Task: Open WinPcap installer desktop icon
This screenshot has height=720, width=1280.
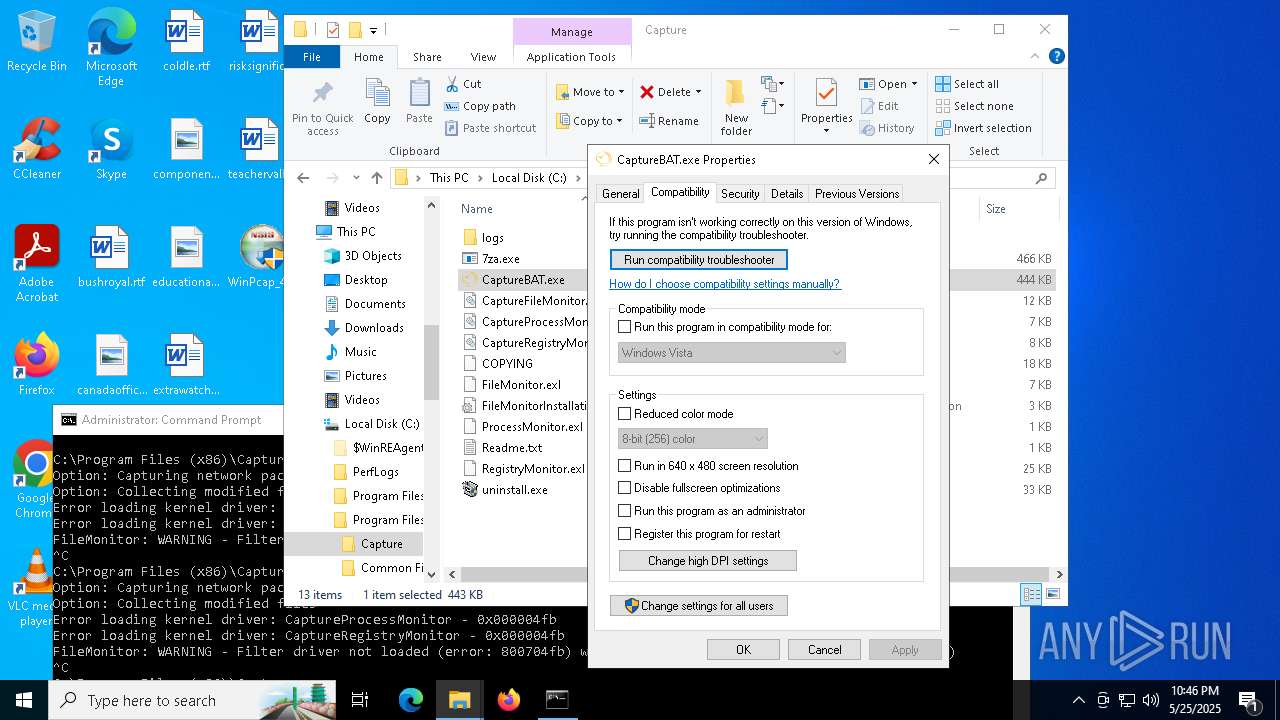Action: point(259,257)
